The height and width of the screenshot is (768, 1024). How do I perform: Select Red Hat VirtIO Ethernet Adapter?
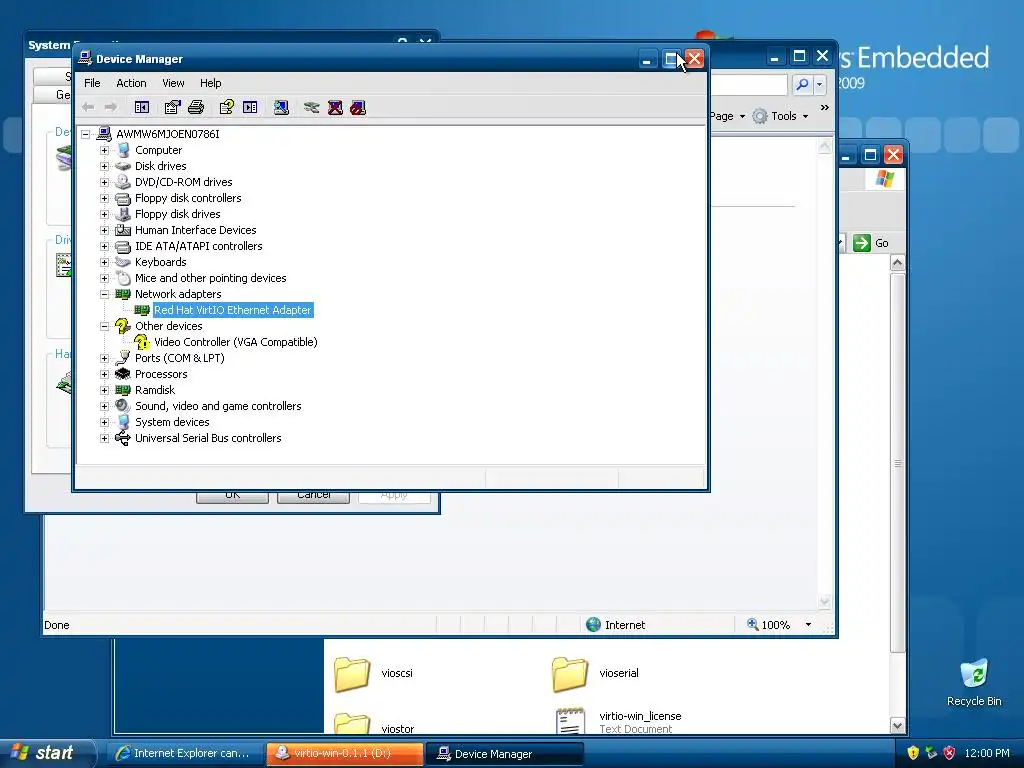click(x=233, y=310)
